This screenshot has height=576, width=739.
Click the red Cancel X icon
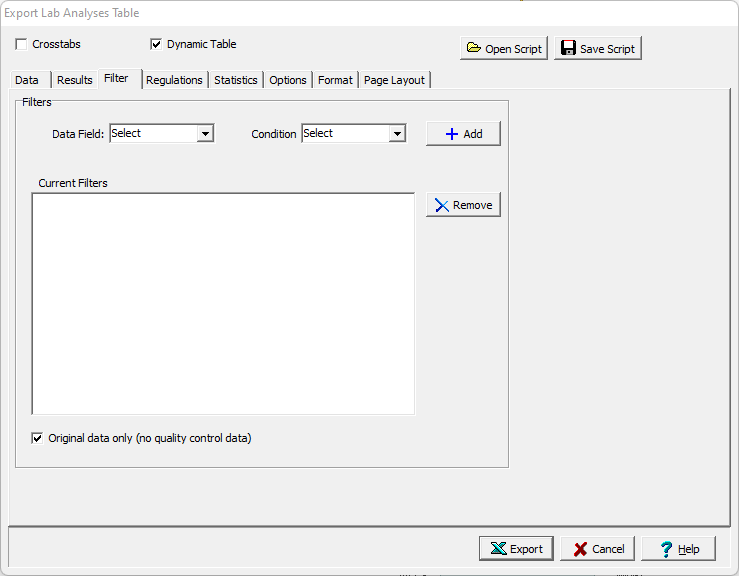click(580, 549)
